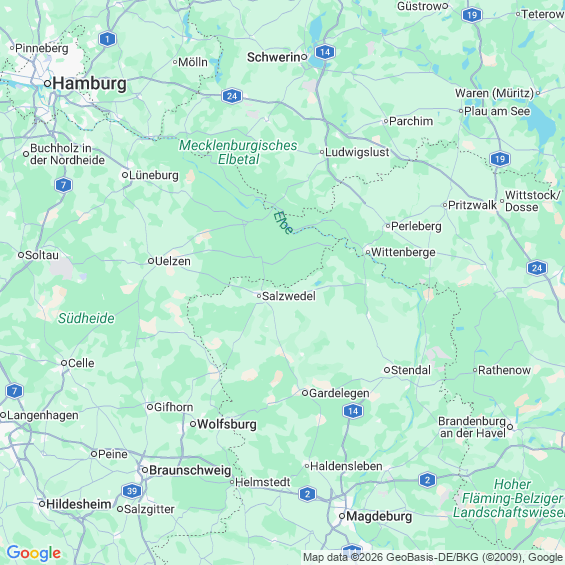This screenshot has height=565, width=565.
Task: Select the A19 shield near Wittstock/Dosse
Action: (x=500, y=159)
